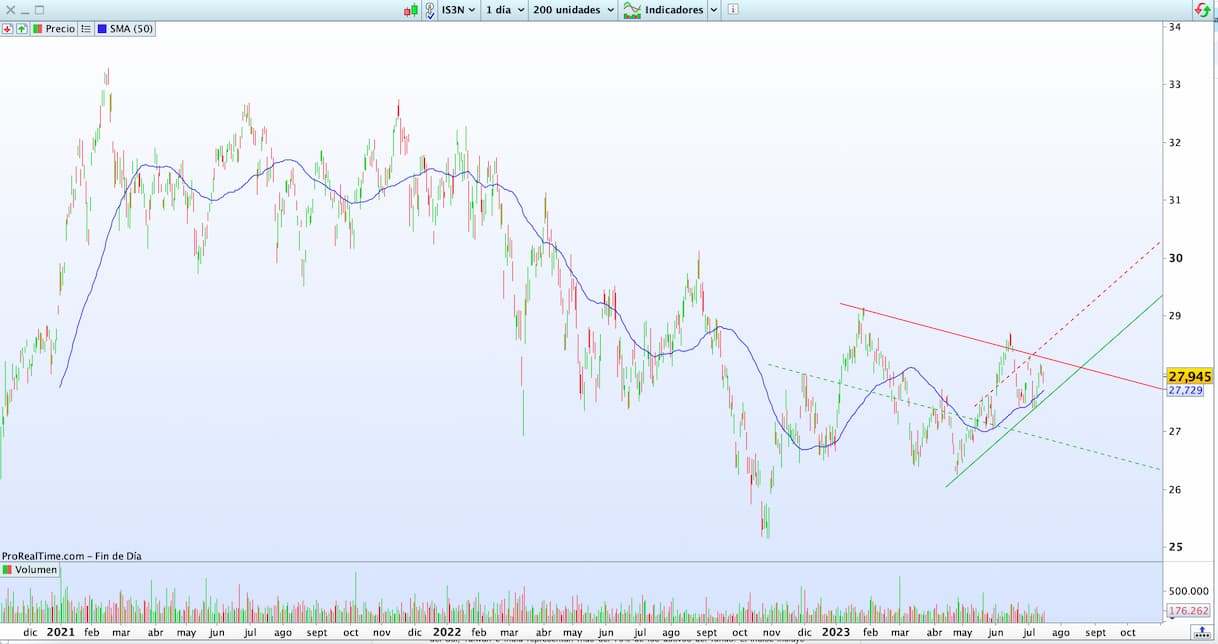Expand the 200 unidades dropdown

tap(574, 10)
